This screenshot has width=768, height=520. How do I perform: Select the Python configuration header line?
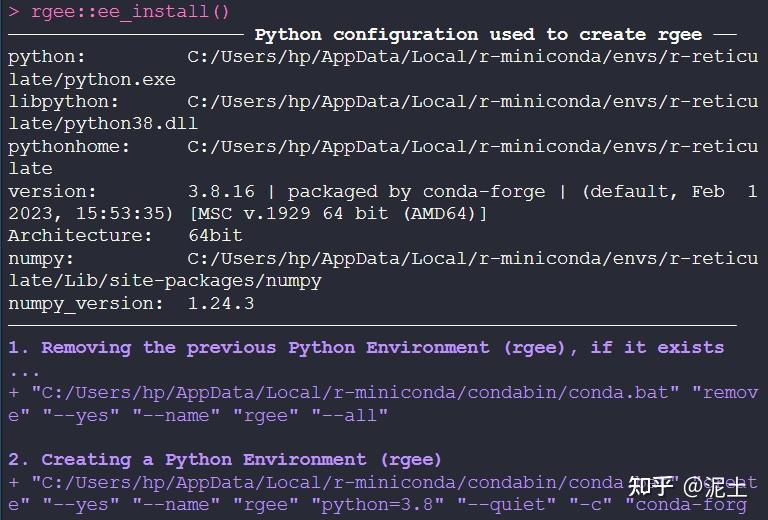(478, 34)
